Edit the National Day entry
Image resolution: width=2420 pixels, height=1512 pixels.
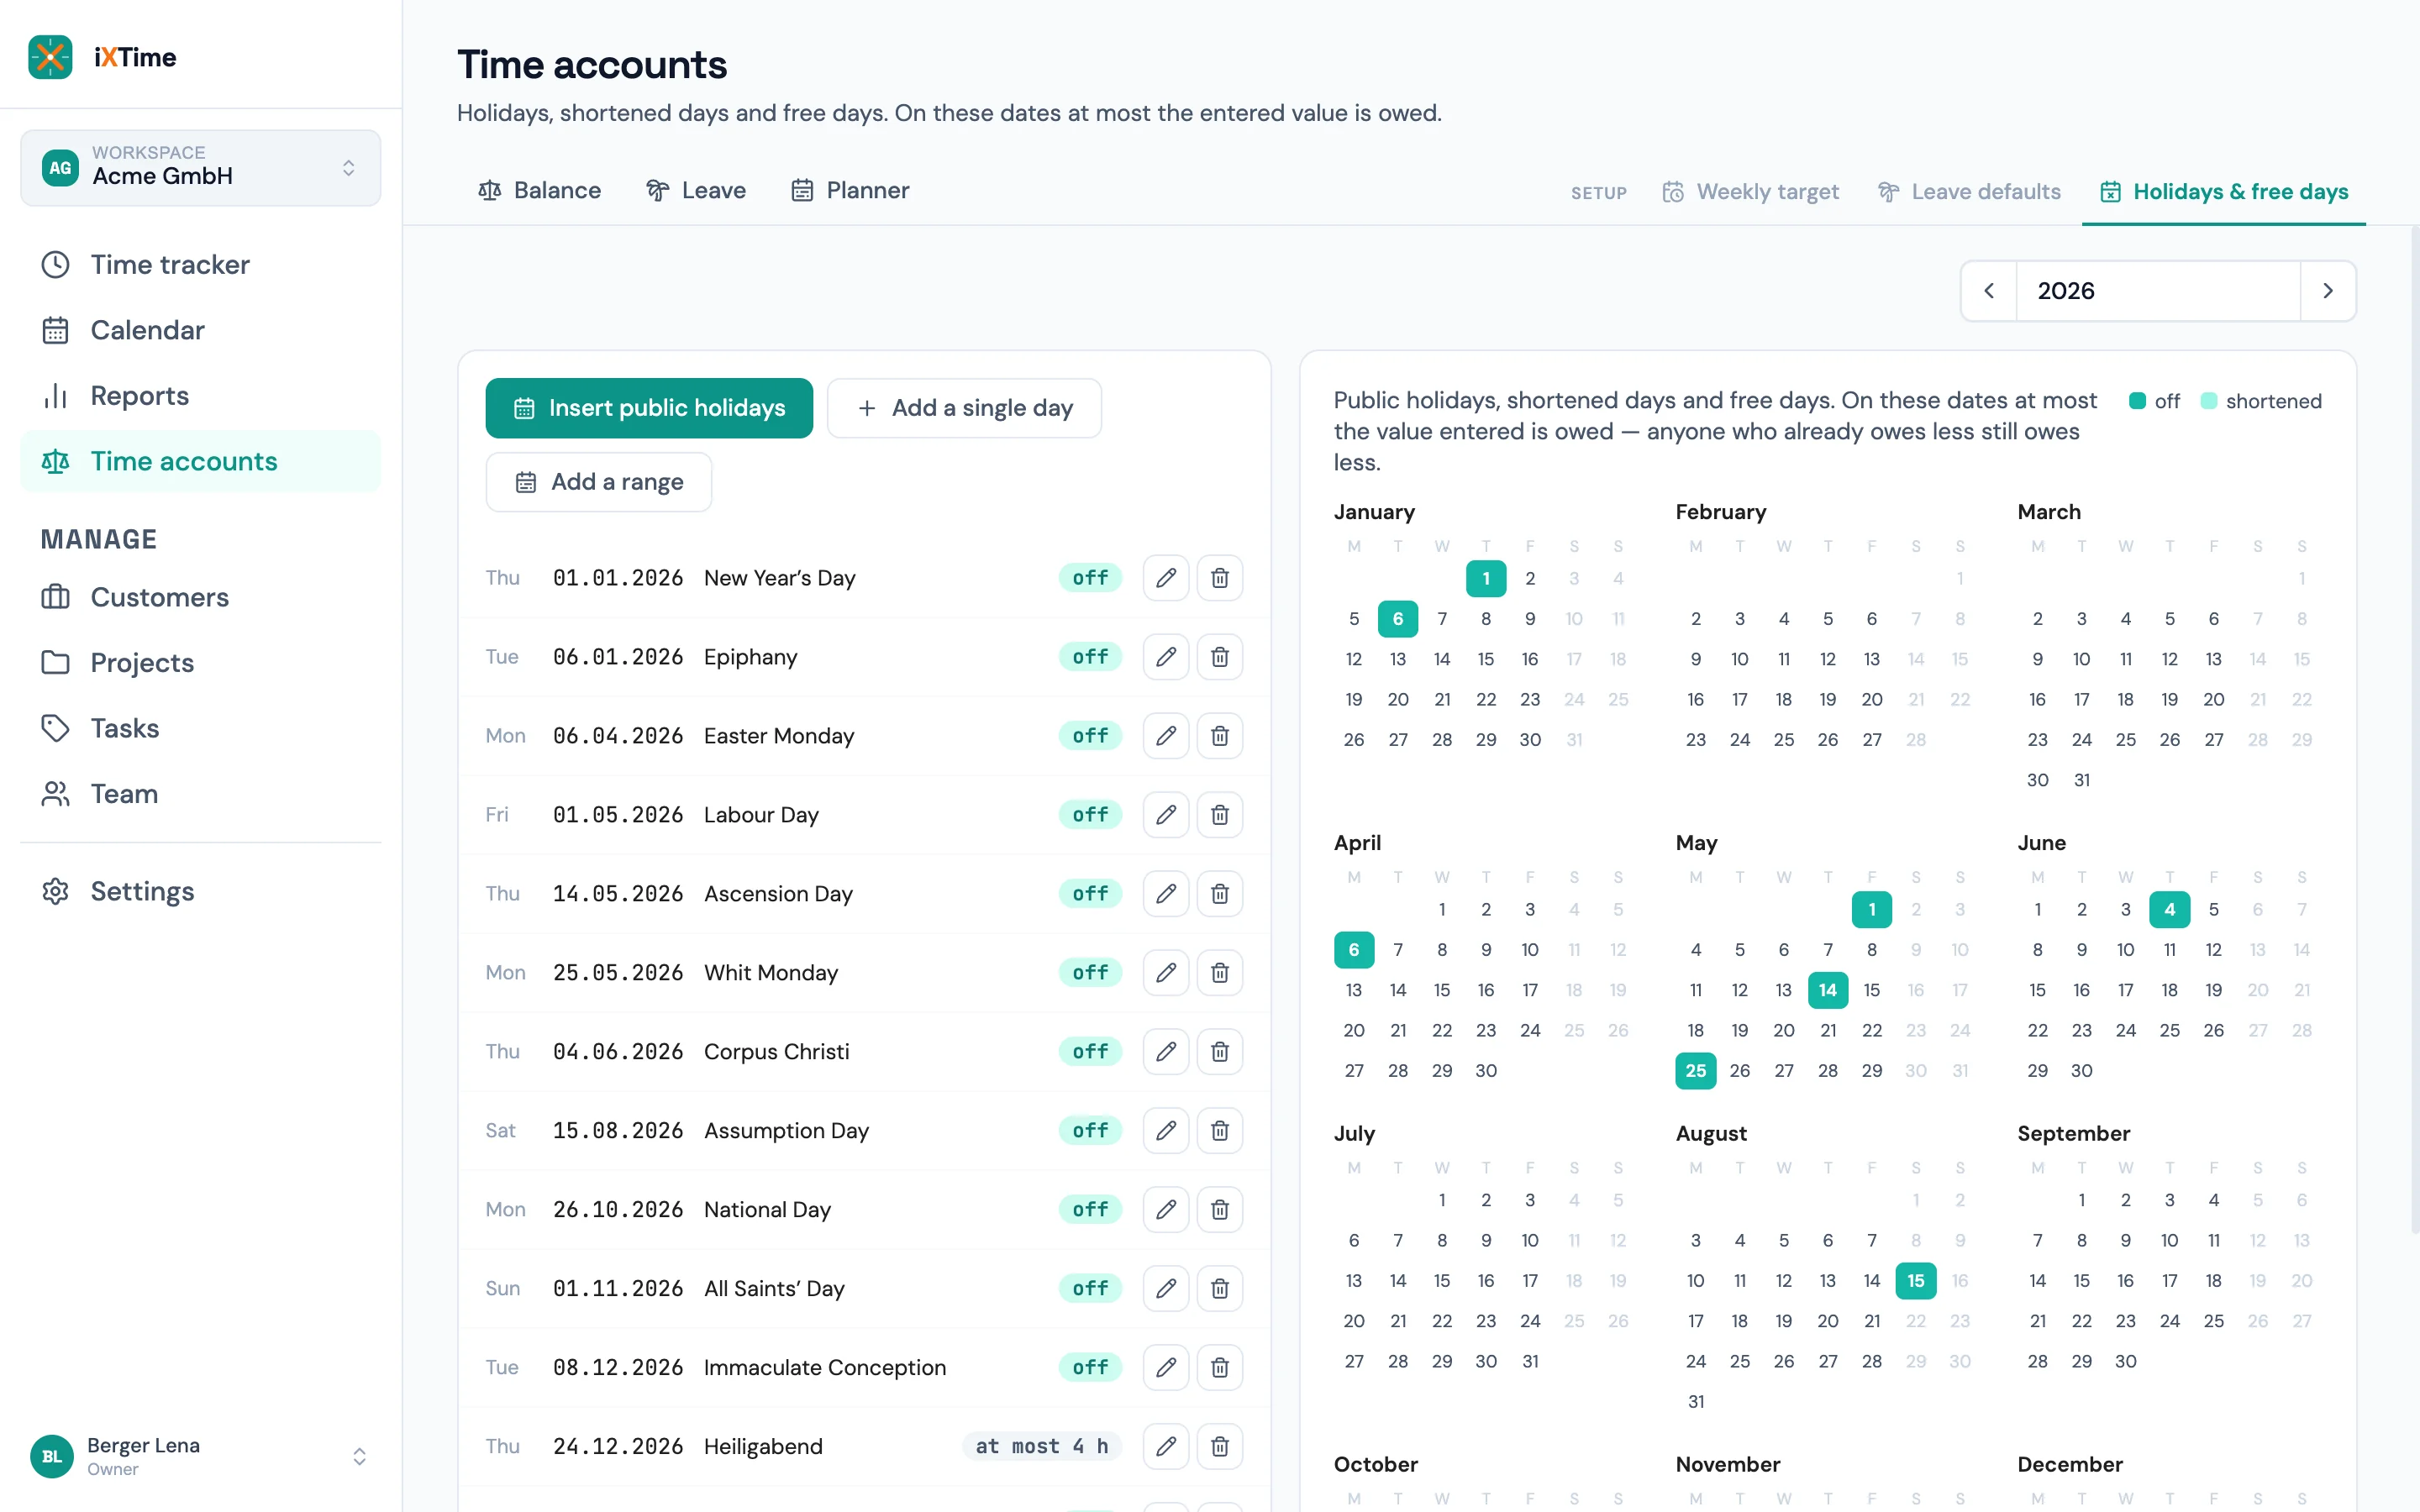[x=1165, y=1210]
